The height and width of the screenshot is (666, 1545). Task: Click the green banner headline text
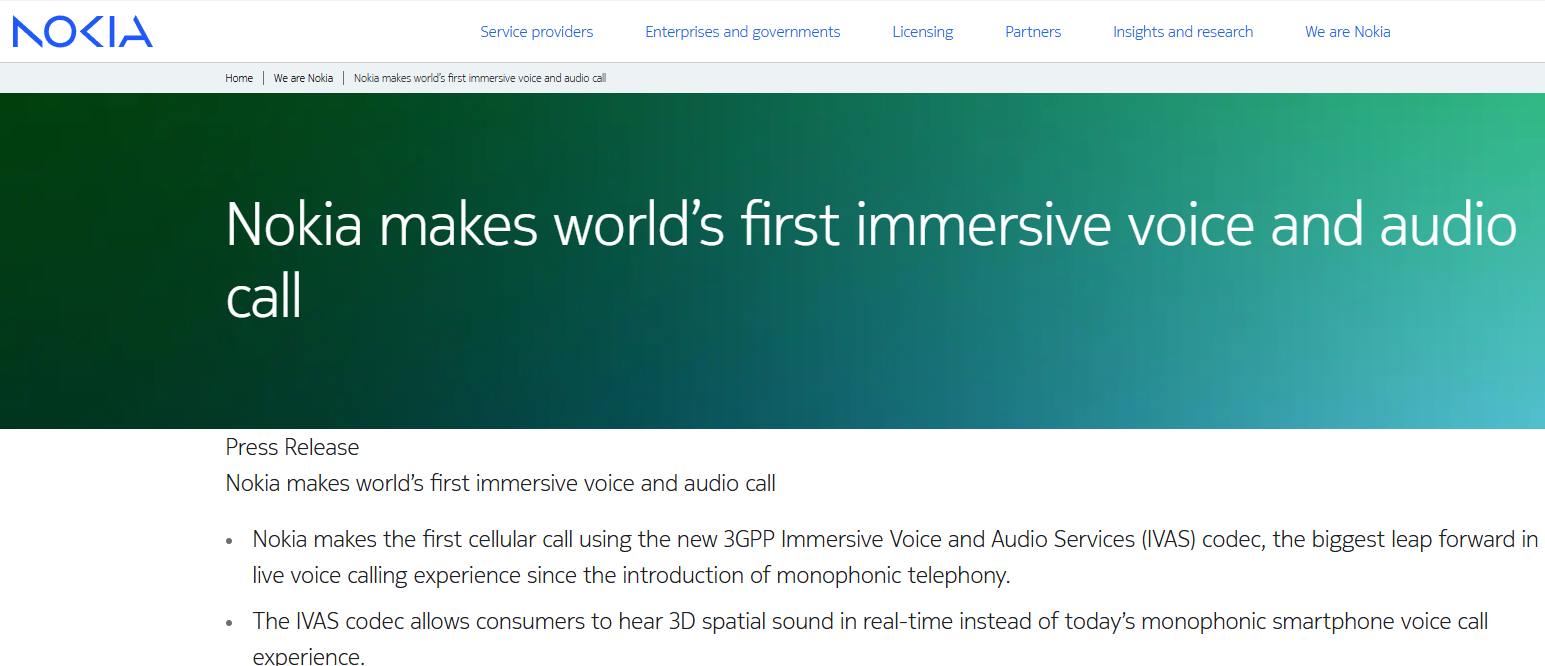[871, 260]
